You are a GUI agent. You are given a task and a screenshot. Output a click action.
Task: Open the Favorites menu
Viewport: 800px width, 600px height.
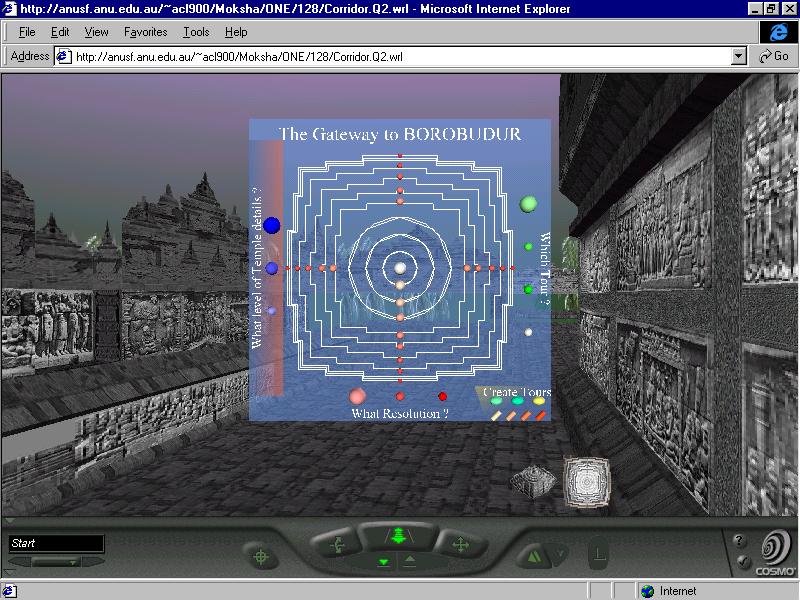[x=145, y=32]
